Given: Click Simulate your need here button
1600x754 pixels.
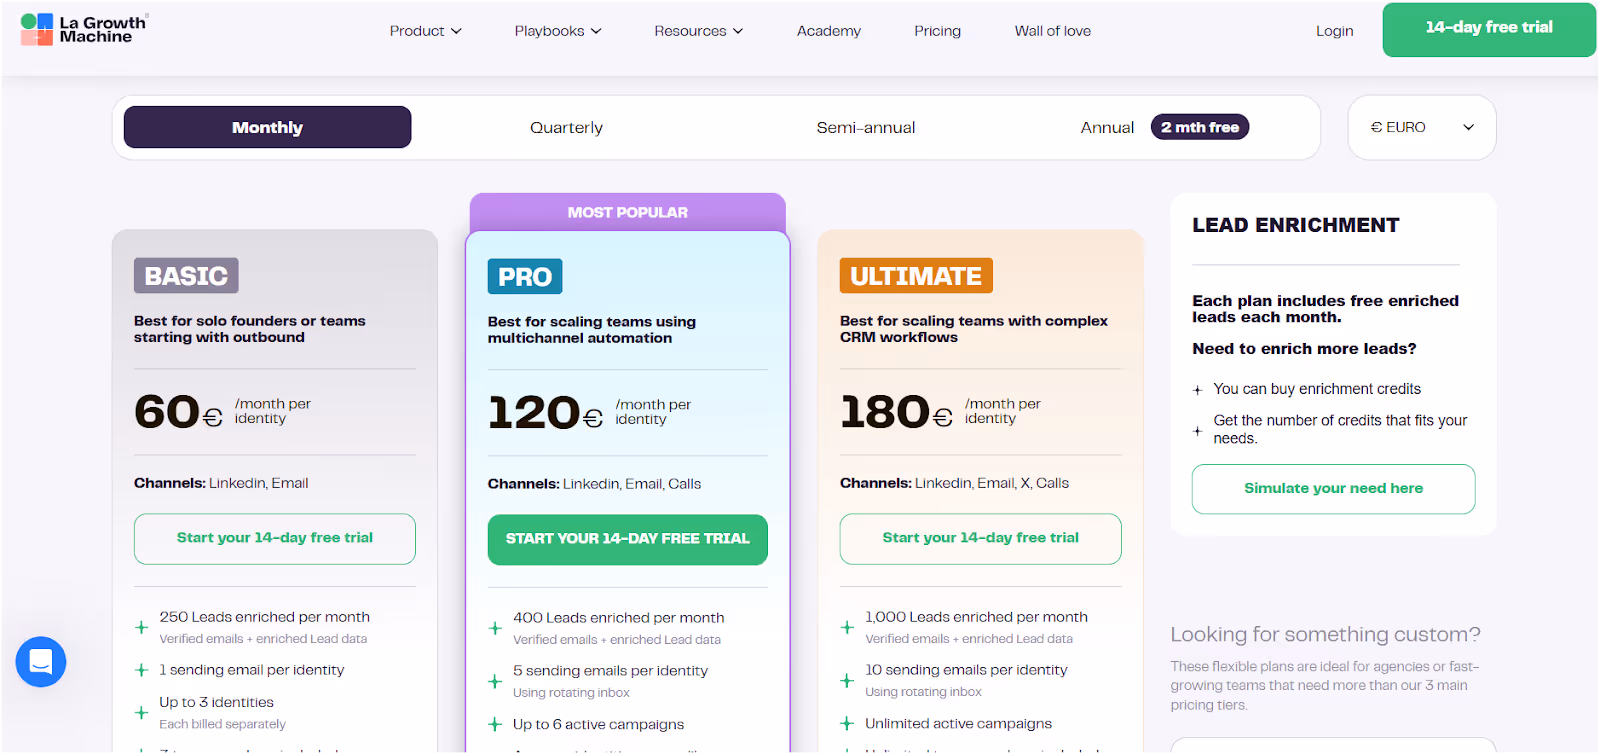Looking at the screenshot, I should pos(1333,489).
